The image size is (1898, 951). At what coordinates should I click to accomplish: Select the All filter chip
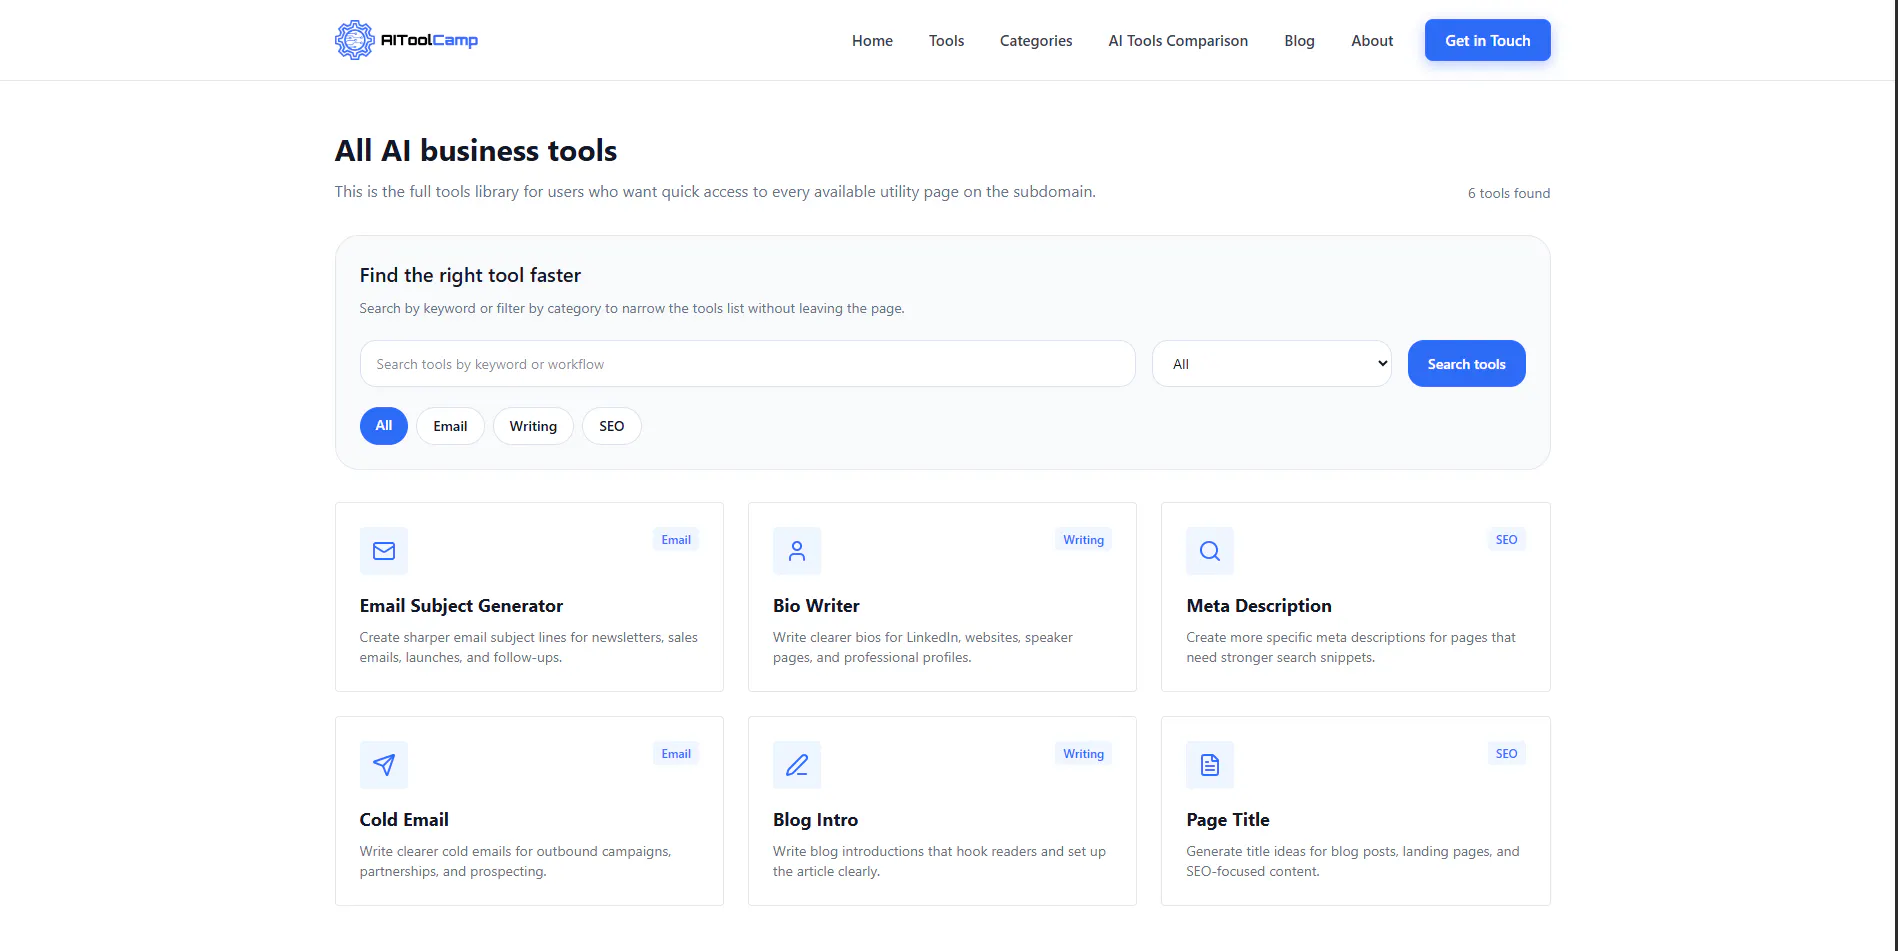(x=384, y=426)
